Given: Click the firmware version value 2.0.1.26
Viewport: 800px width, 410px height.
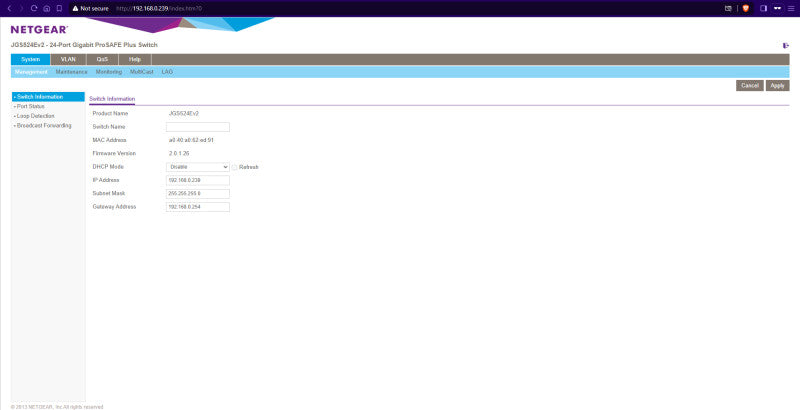Looking at the screenshot, I should (x=179, y=153).
